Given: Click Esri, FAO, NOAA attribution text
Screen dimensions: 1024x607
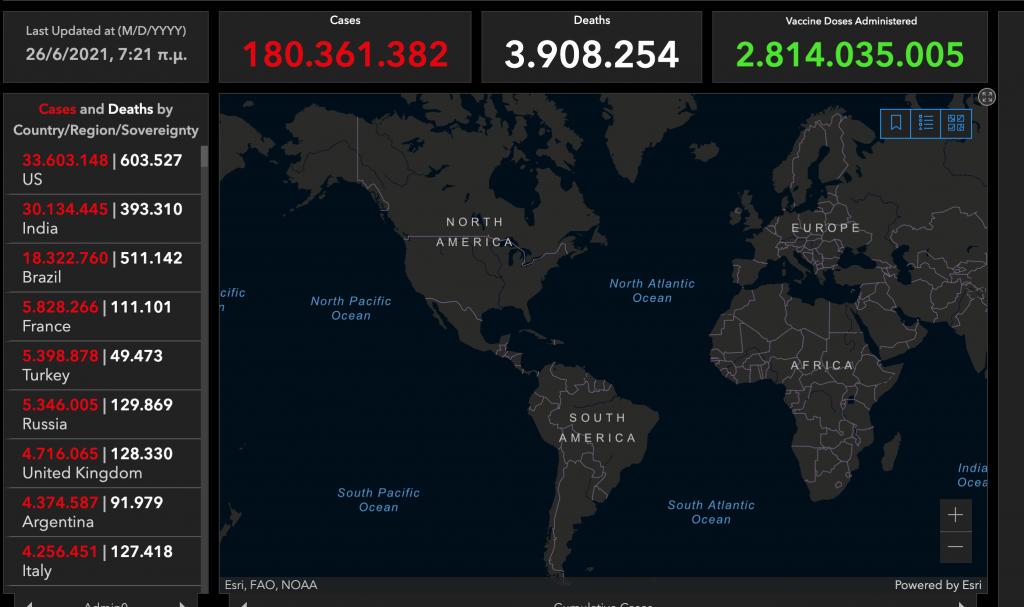Looking at the screenshot, I should [271, 585].
